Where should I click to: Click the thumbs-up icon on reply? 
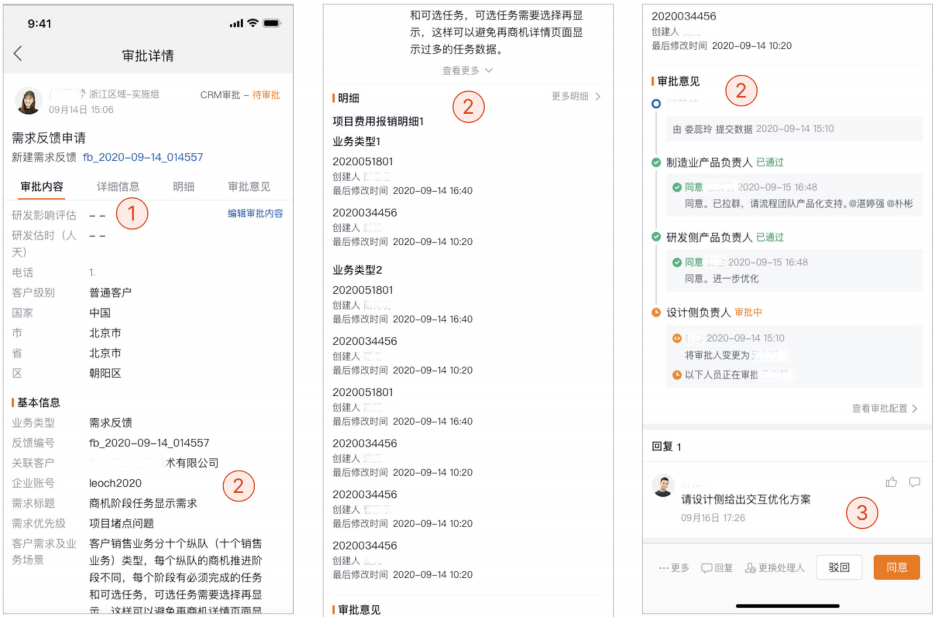891,482
